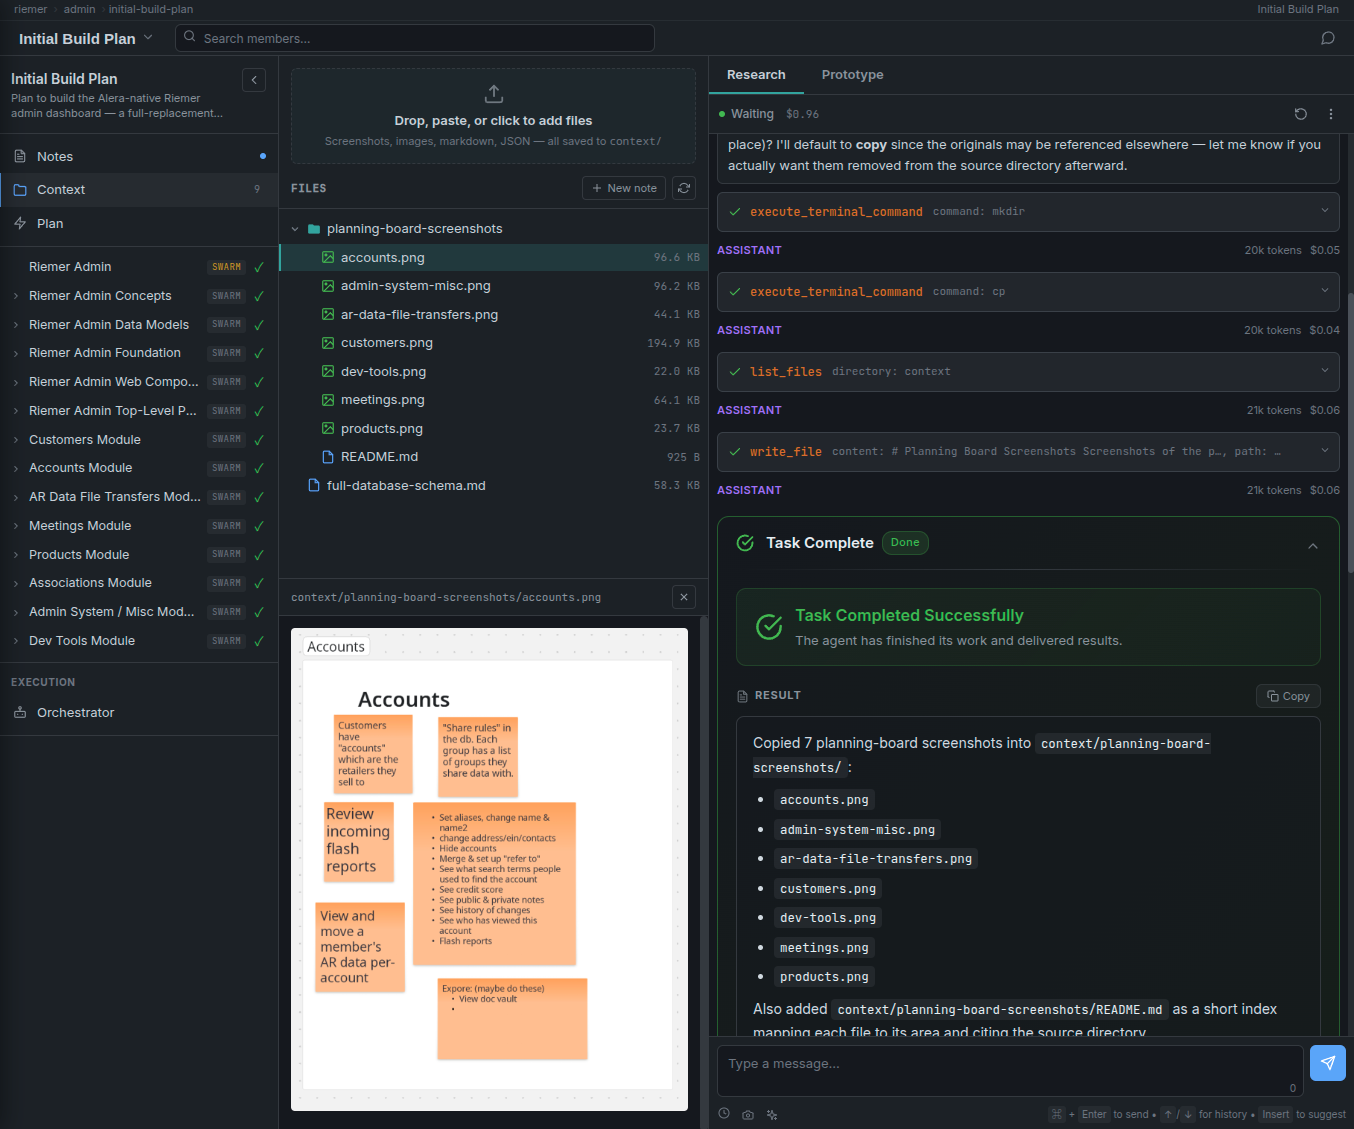The height and width of the screenshot is (1129, 1354).
Task: Click the Type a message input box
Action: click(x=1010, y=1071)
